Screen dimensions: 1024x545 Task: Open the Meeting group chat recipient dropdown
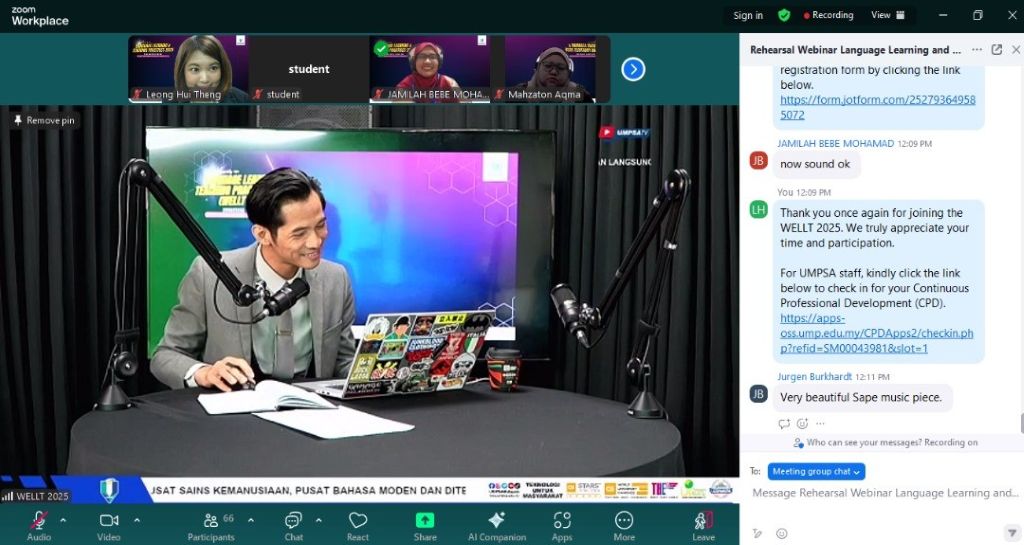click(816, 471)
